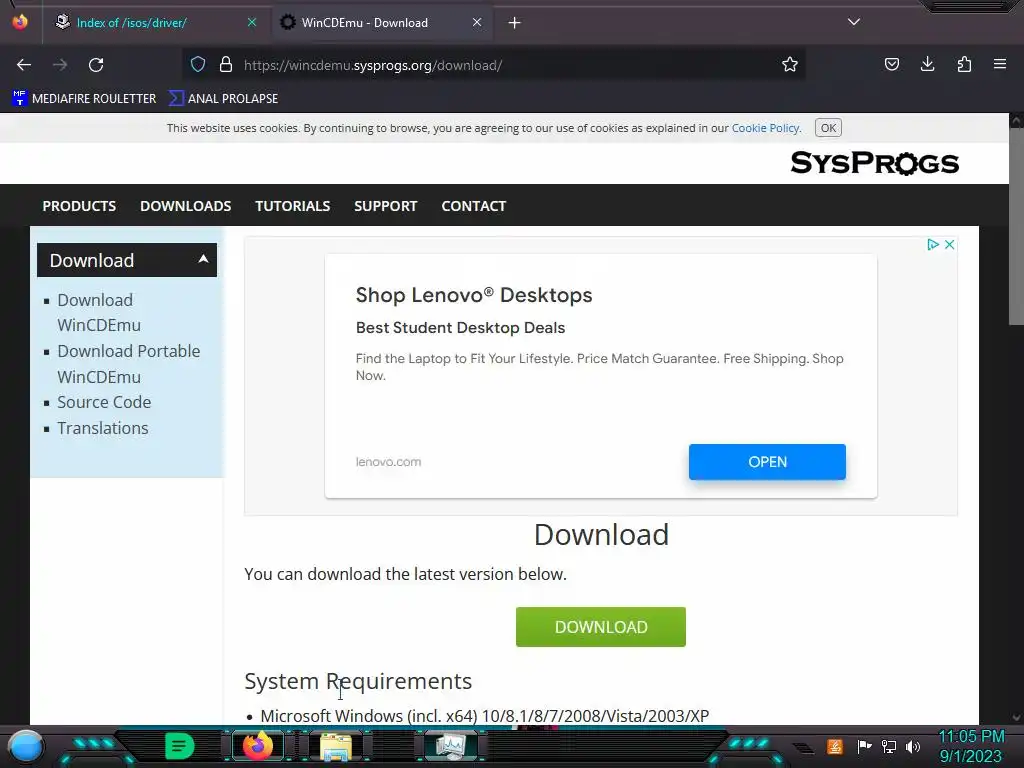
Task: Open the Download Portable WinCDEmu link
Action: pos(129,364)
